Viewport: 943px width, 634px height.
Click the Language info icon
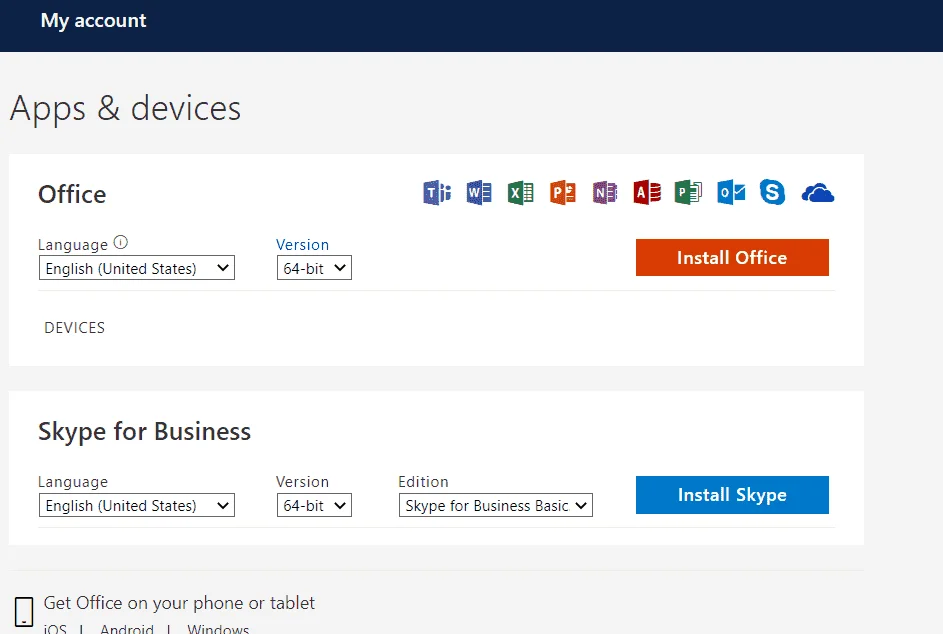click(121, 242)
